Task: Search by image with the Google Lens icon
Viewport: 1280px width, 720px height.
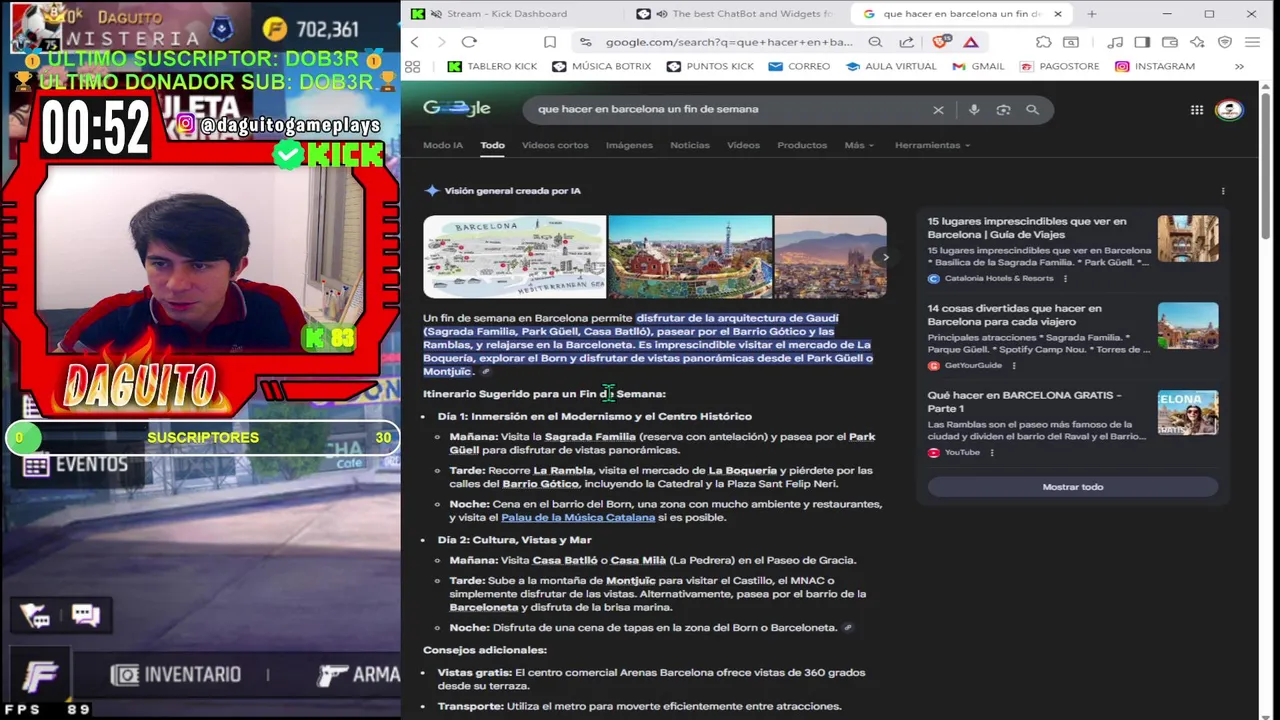Action: (1003, 110)
